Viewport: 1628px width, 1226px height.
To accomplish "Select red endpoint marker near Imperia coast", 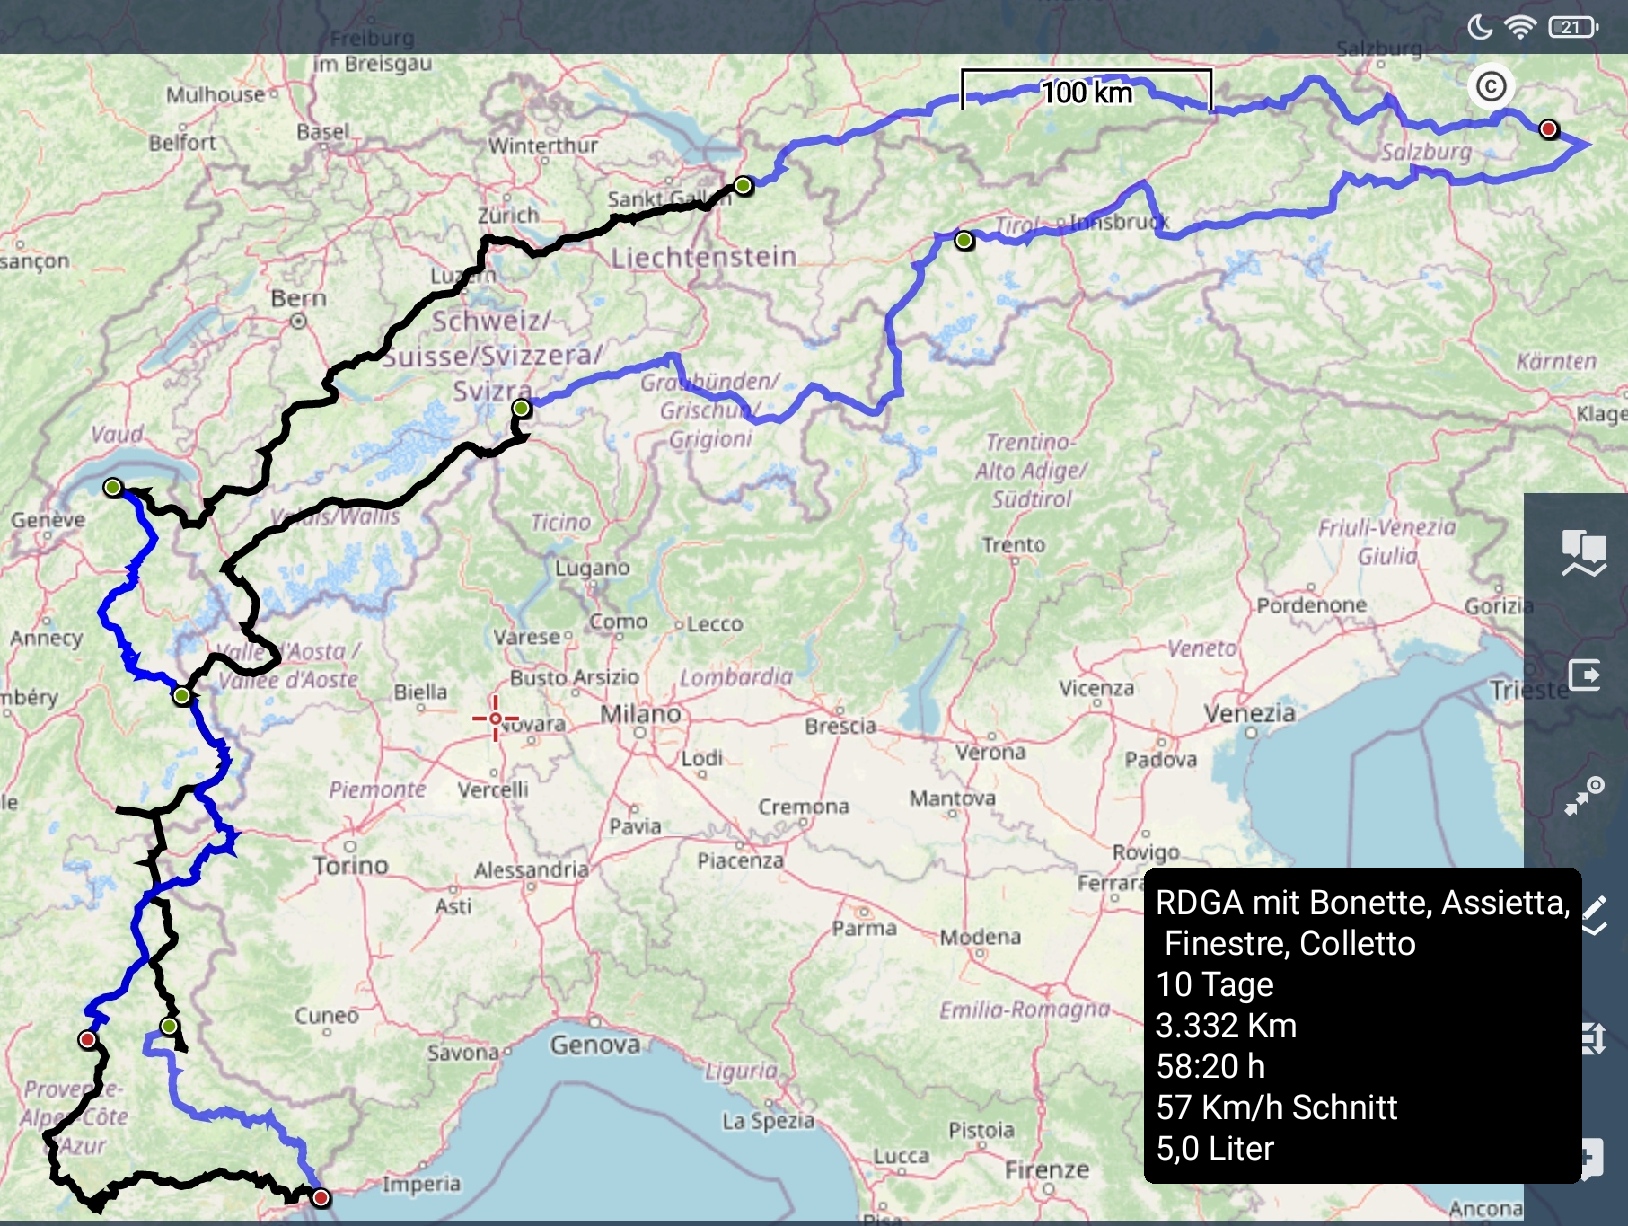I will pos(320,1197).
